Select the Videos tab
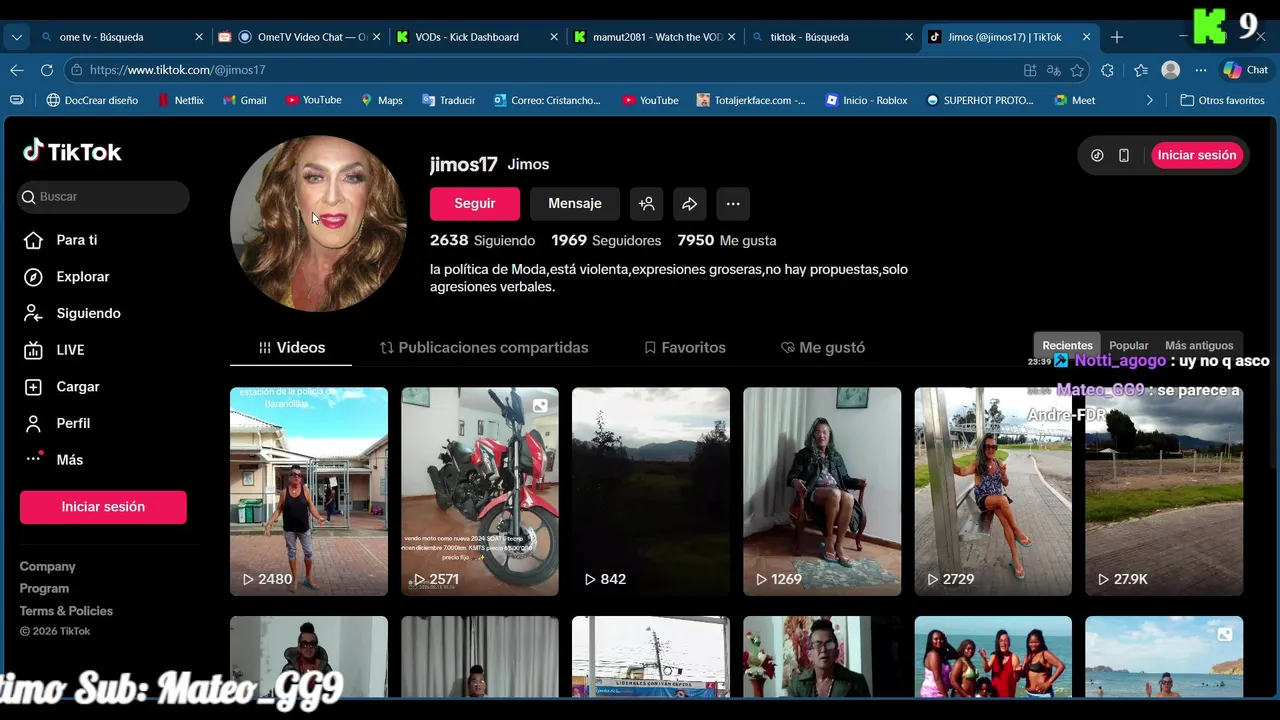The image size is (1280, 720). click(x=291, y=347)
